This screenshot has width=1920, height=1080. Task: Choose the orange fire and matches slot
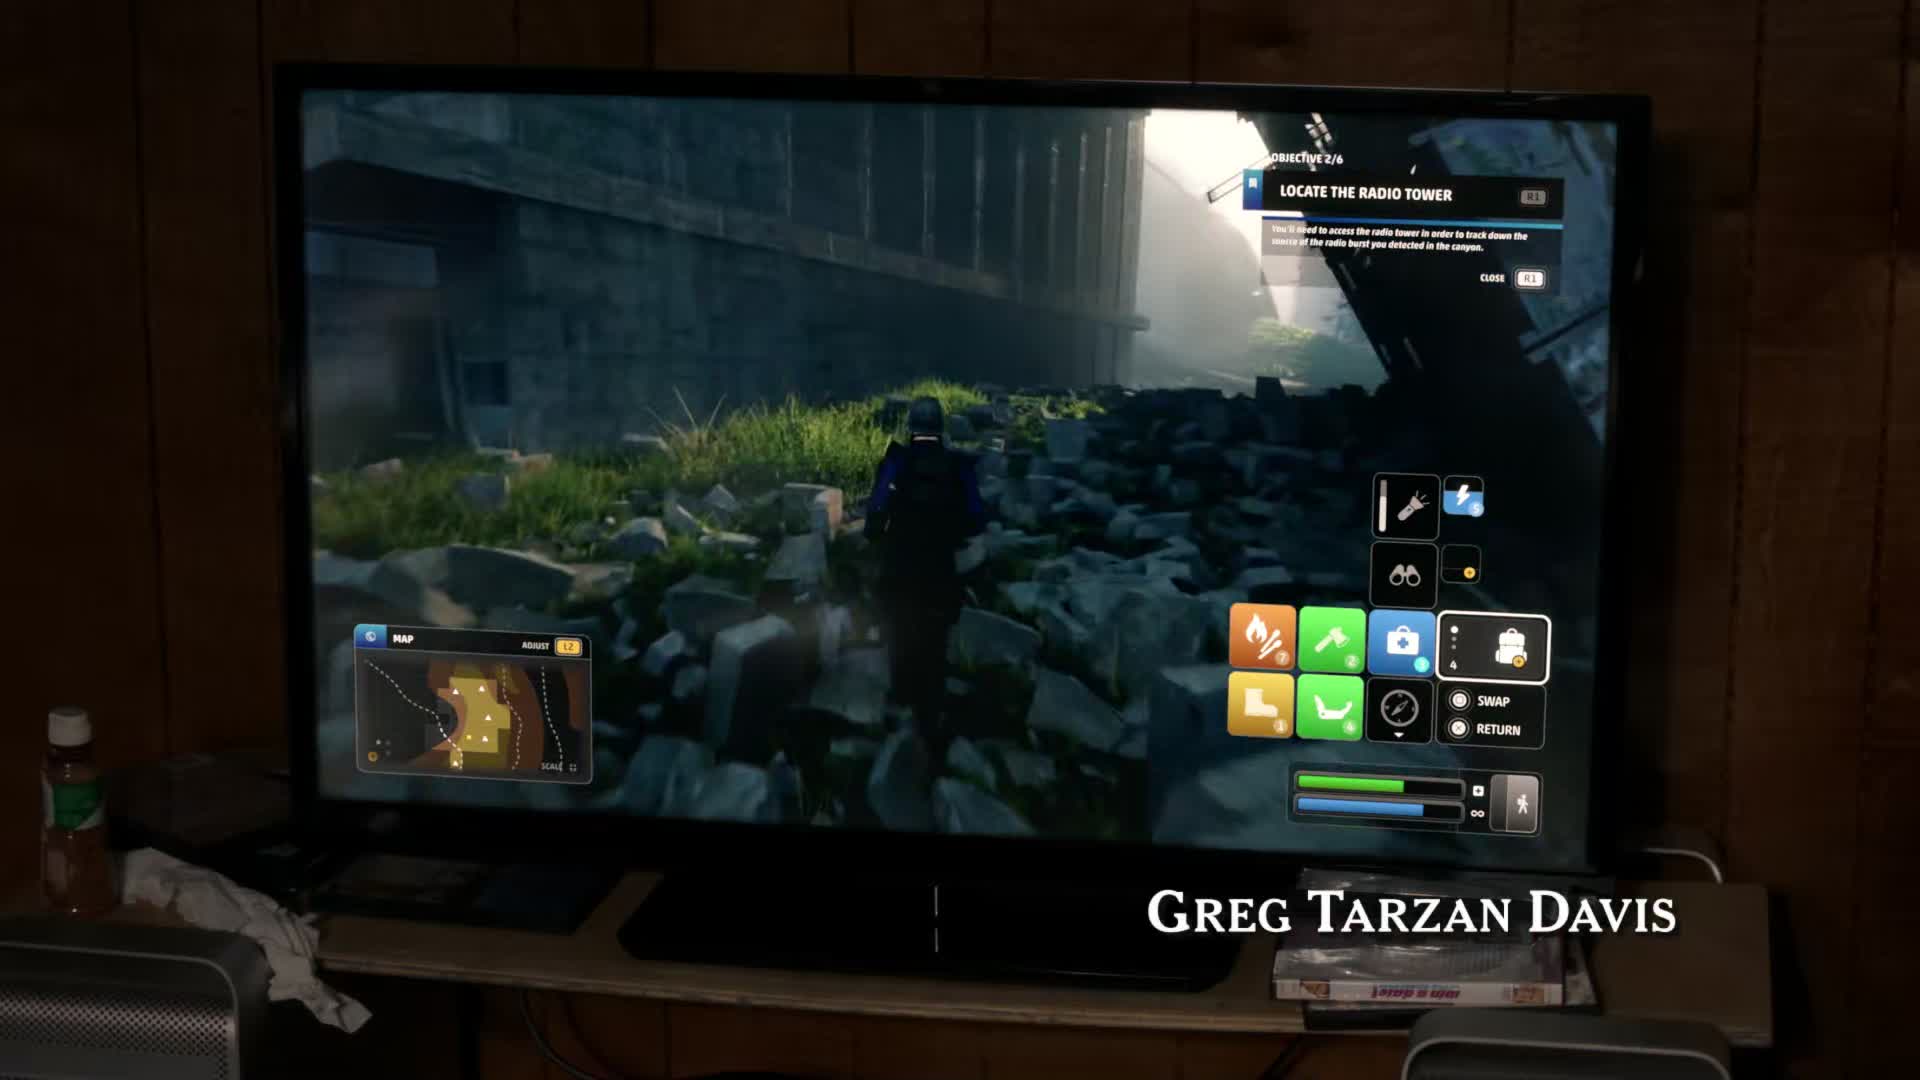click(x=1261, y=637)
